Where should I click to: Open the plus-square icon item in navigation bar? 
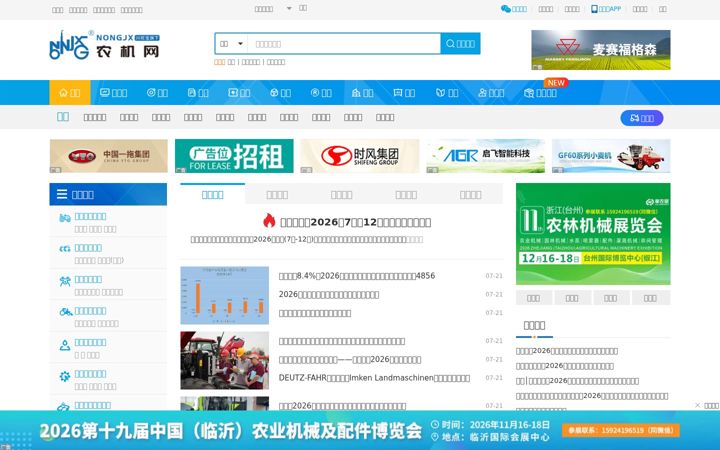[239, 93]
